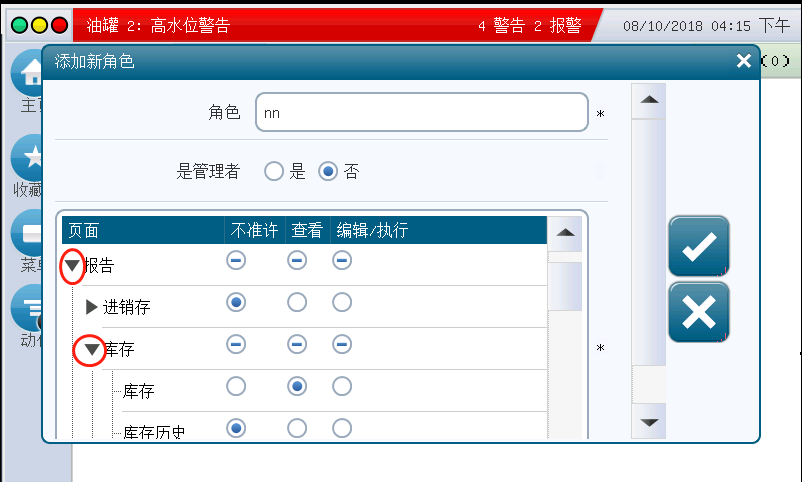Screen dimensions: 802x482
Task: Set 进销存 permission to 查看
Action: (x=297, y=302)
